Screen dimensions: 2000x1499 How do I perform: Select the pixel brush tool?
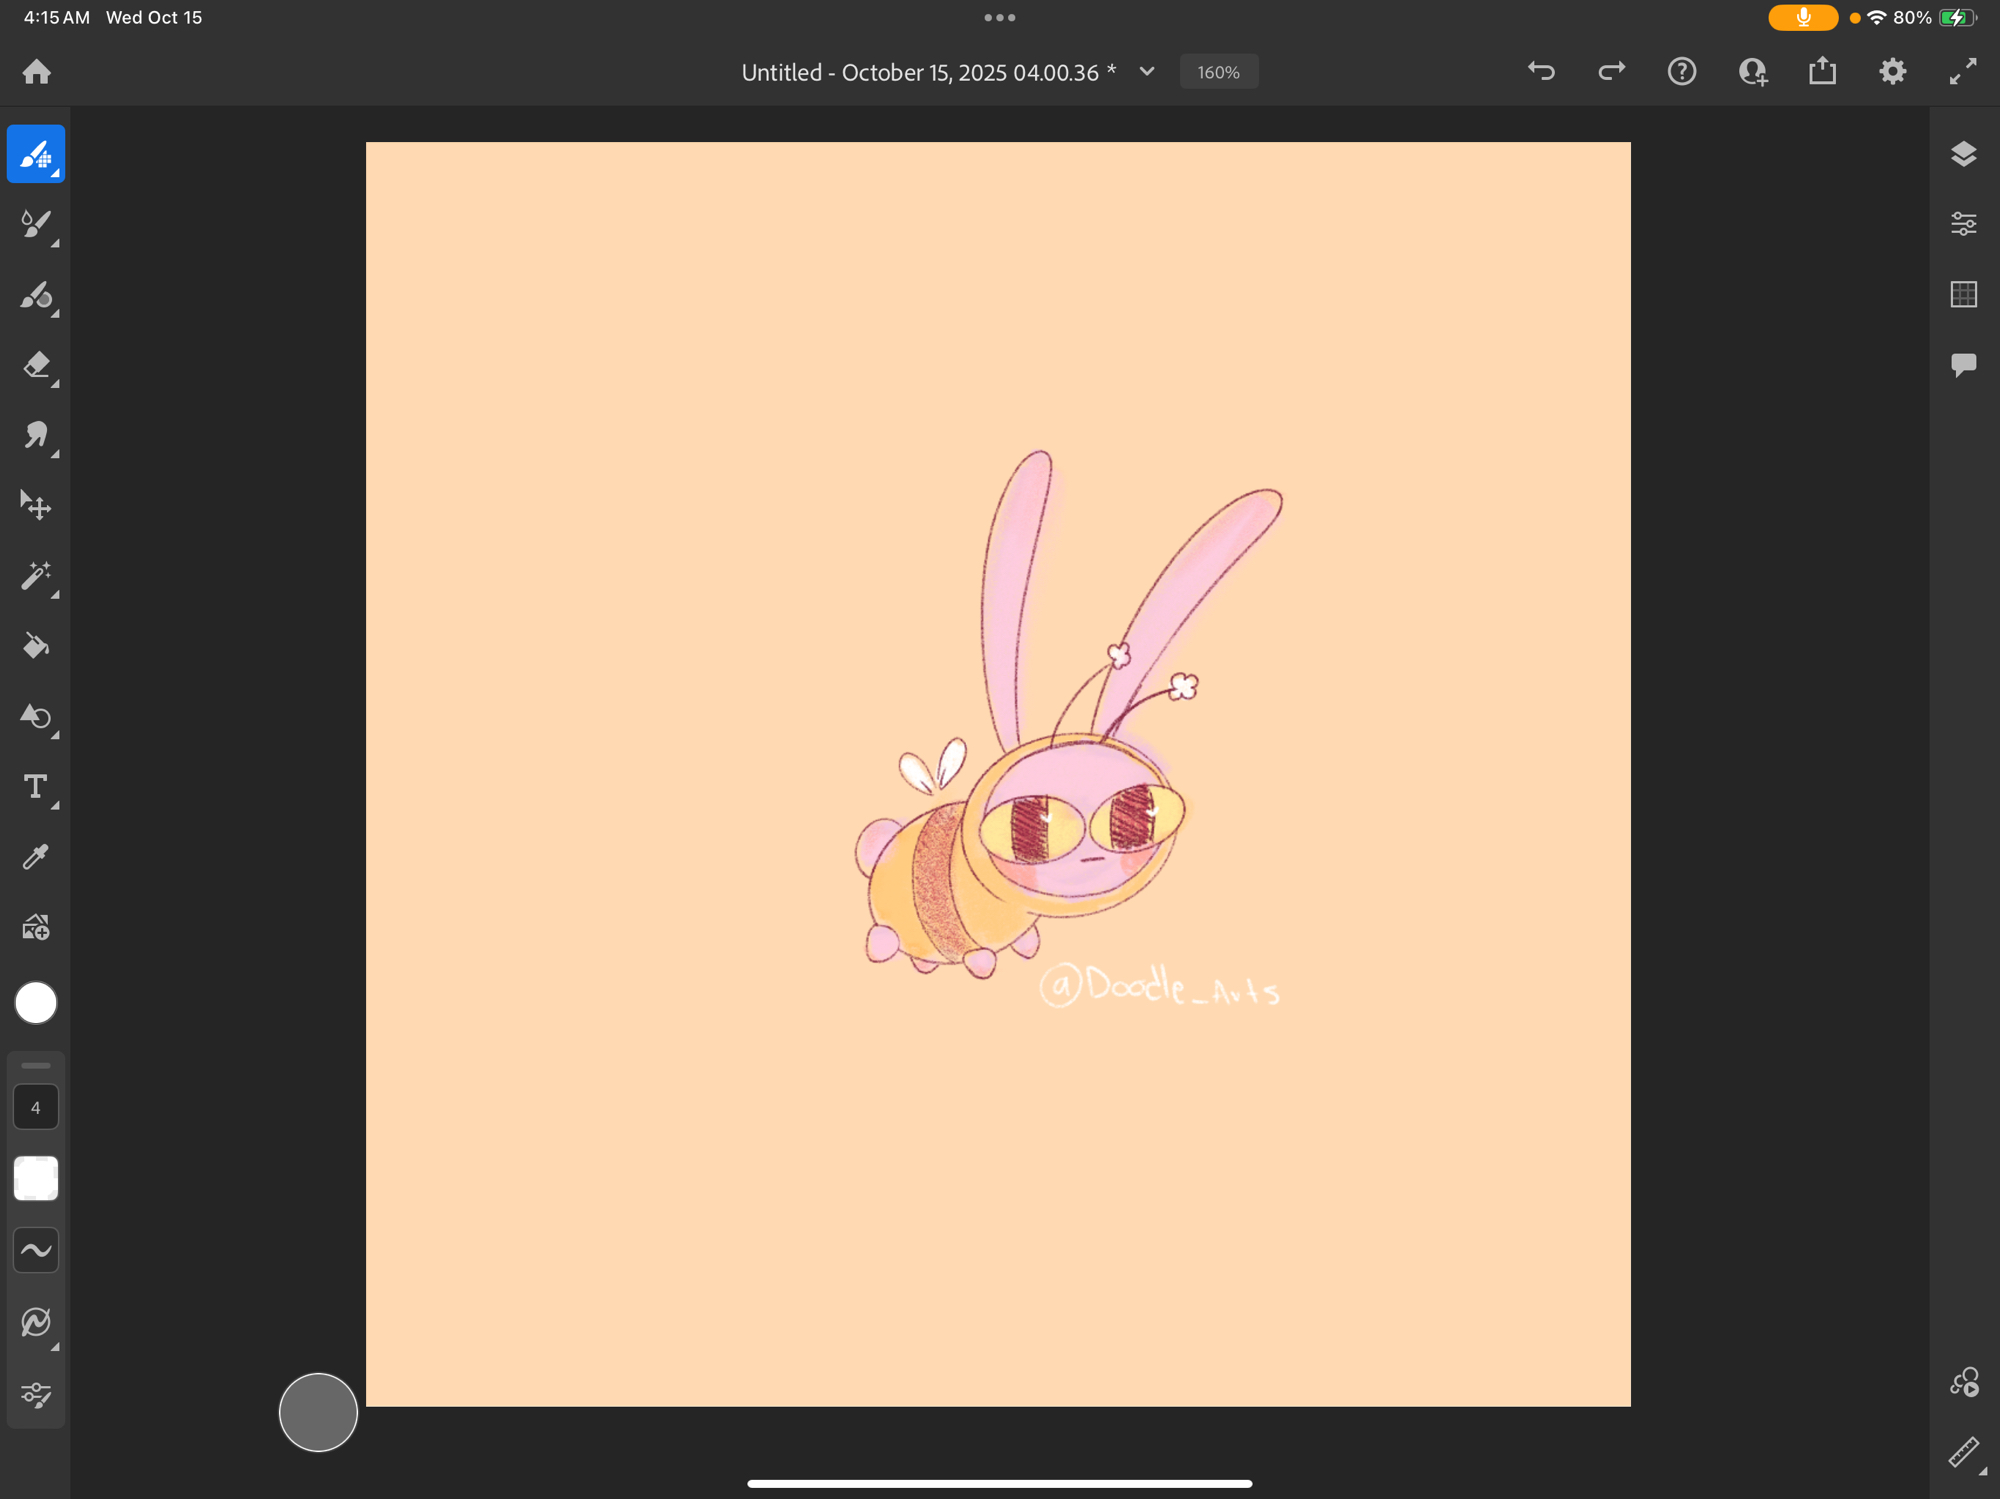pyautogui.click(x=36, y=154)
